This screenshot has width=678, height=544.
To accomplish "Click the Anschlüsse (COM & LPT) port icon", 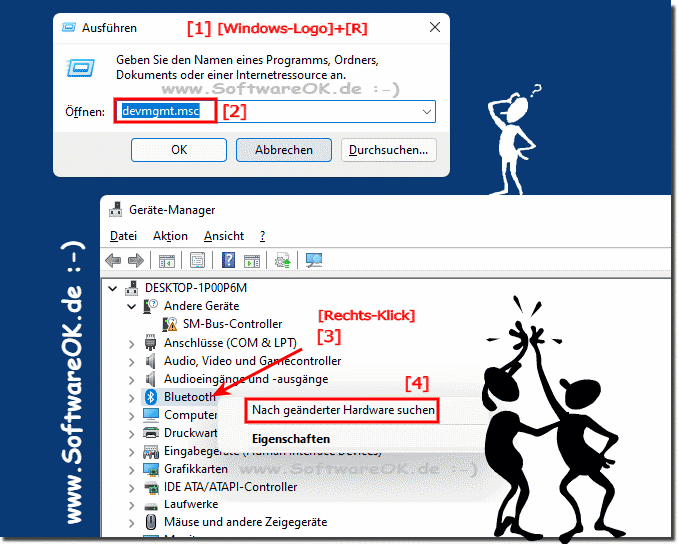I will [x=150, y=342].
